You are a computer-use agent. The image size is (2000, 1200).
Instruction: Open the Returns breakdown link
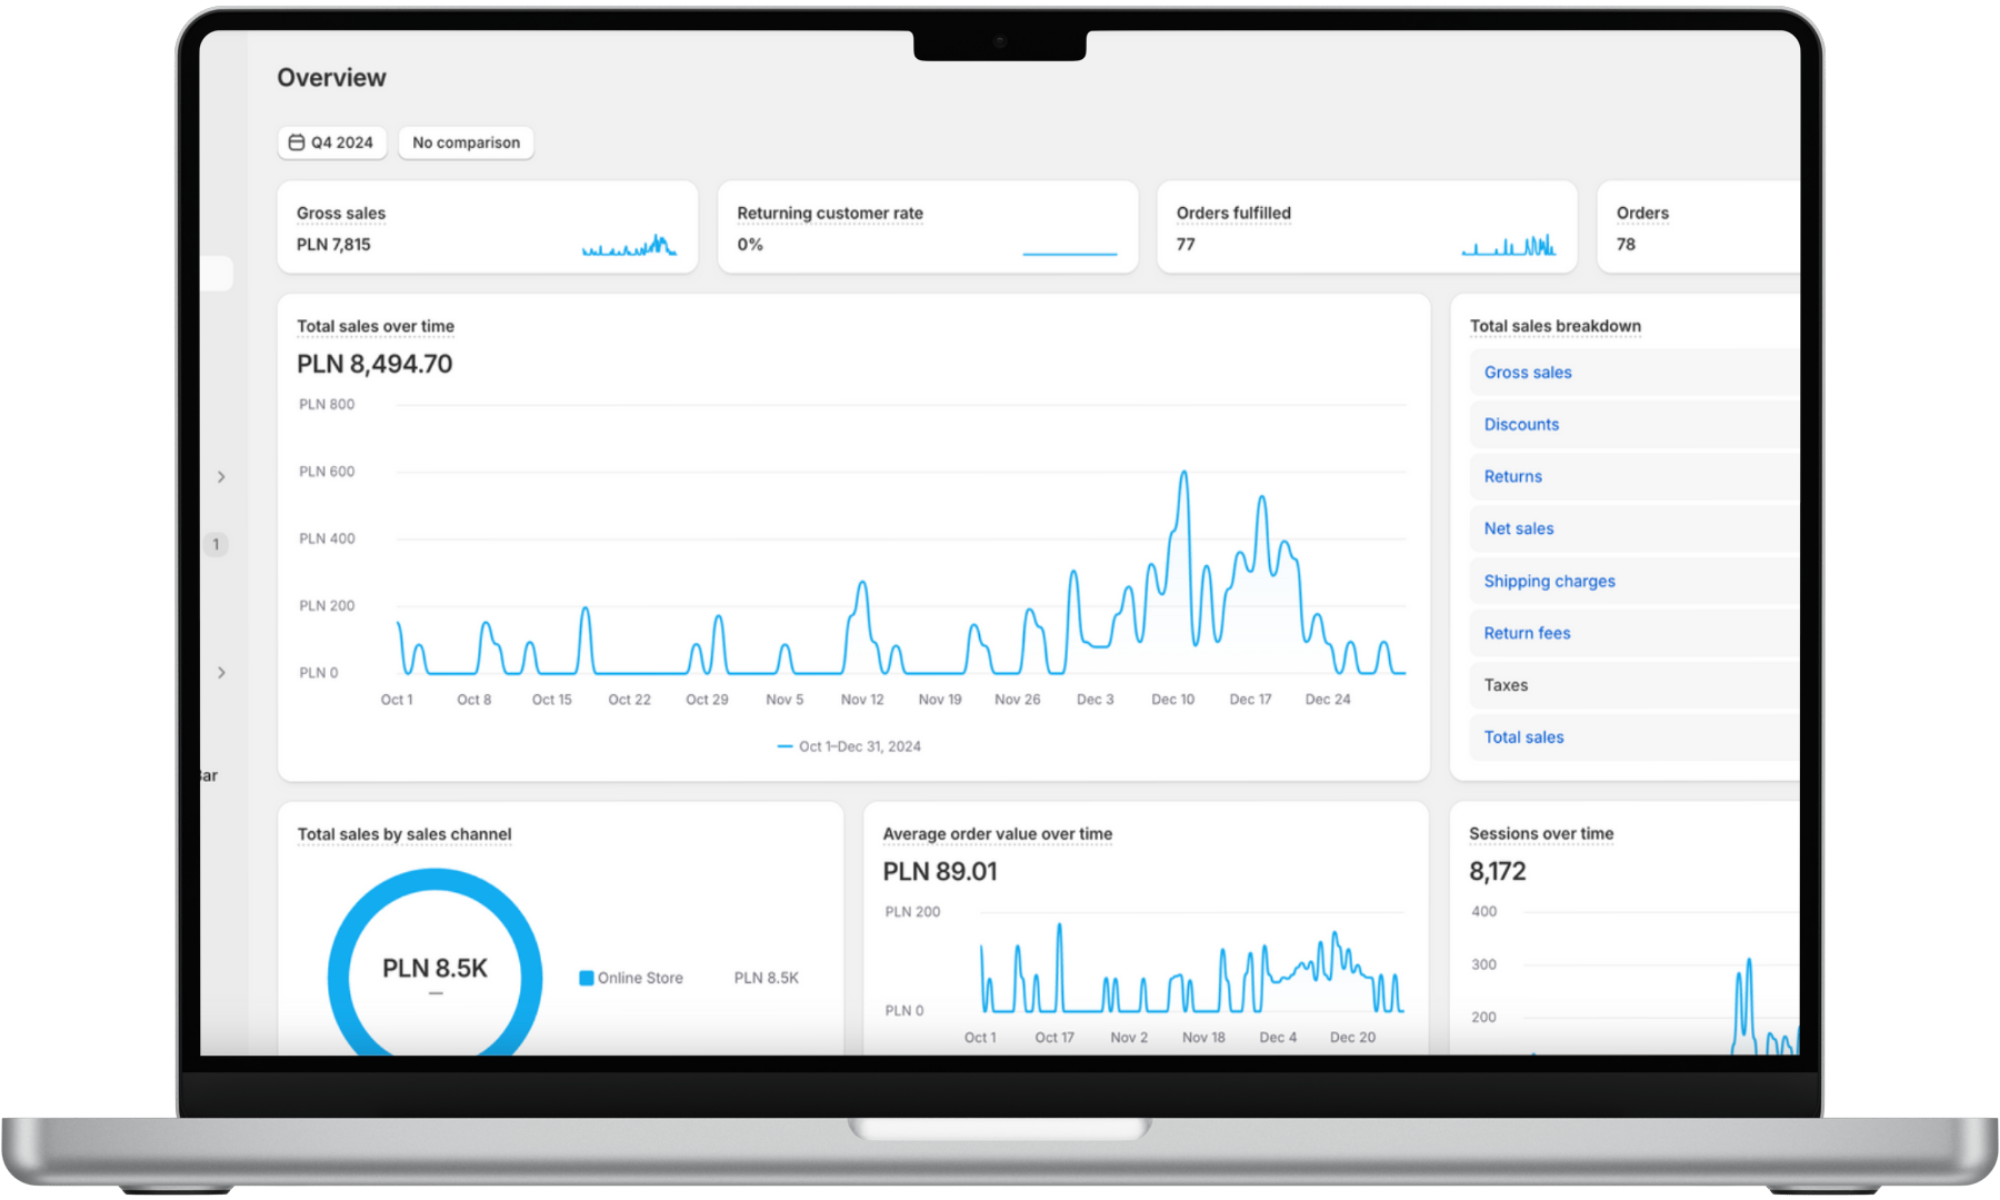(x=1512, y=476)
